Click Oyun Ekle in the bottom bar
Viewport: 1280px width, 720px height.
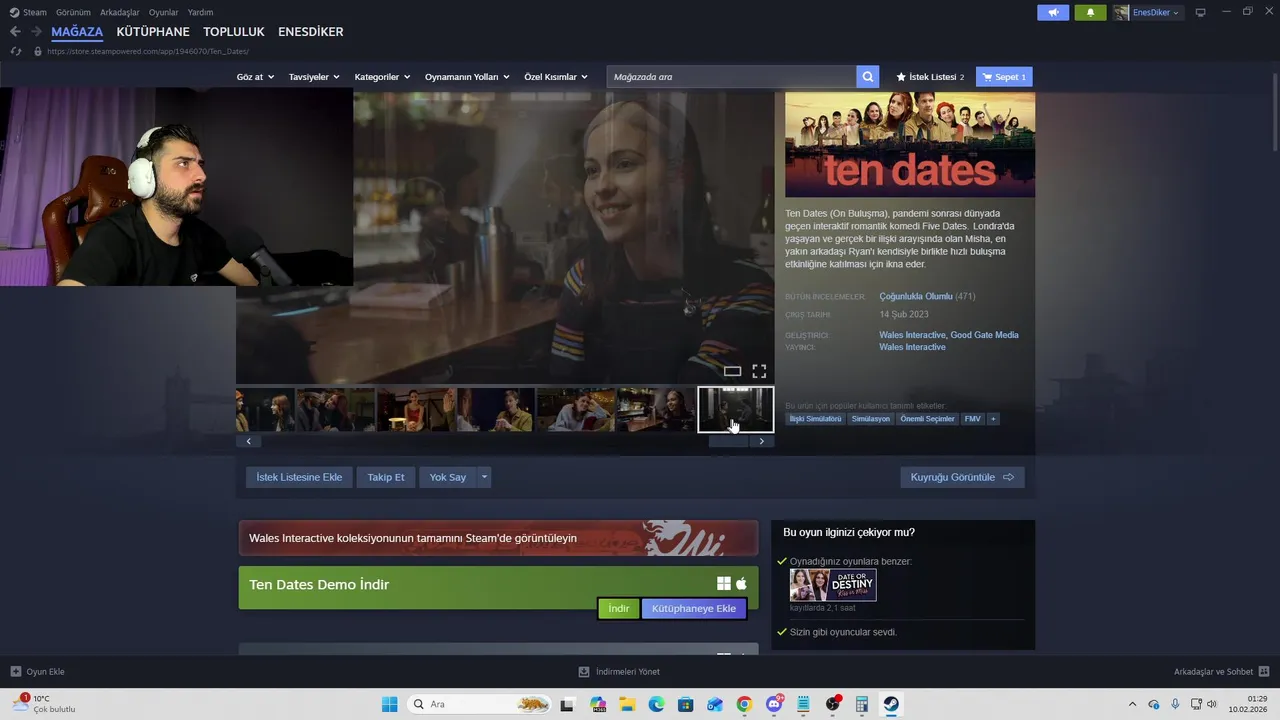click(37, 672)
